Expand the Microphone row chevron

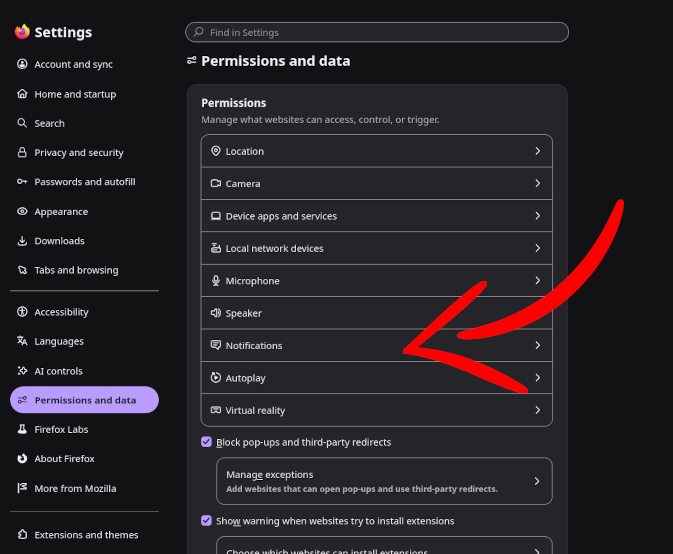tap(537, 281)
